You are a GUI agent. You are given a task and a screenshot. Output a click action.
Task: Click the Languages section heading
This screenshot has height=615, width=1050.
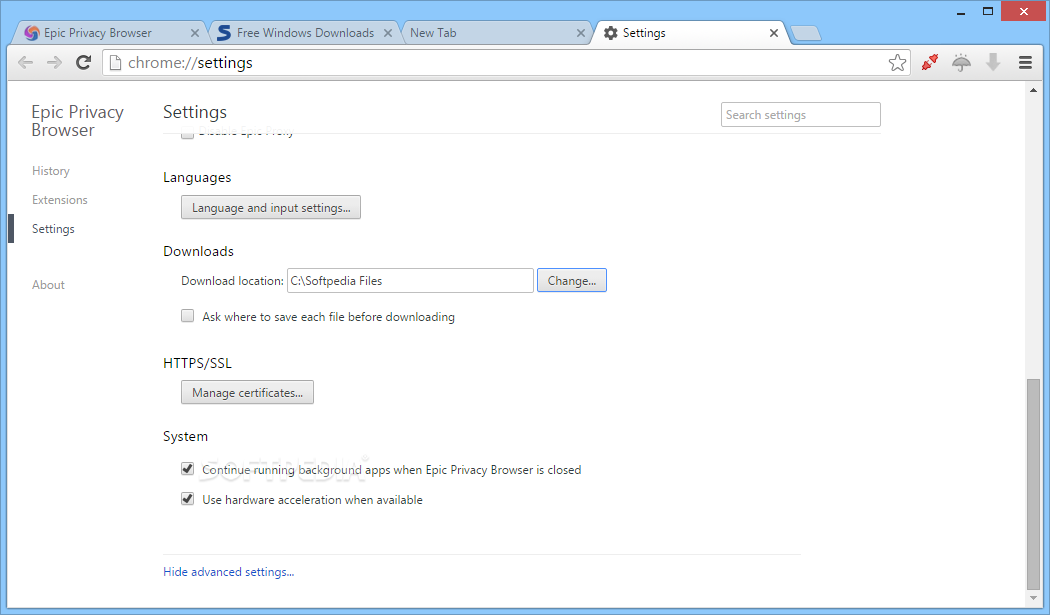click(197, 178)
